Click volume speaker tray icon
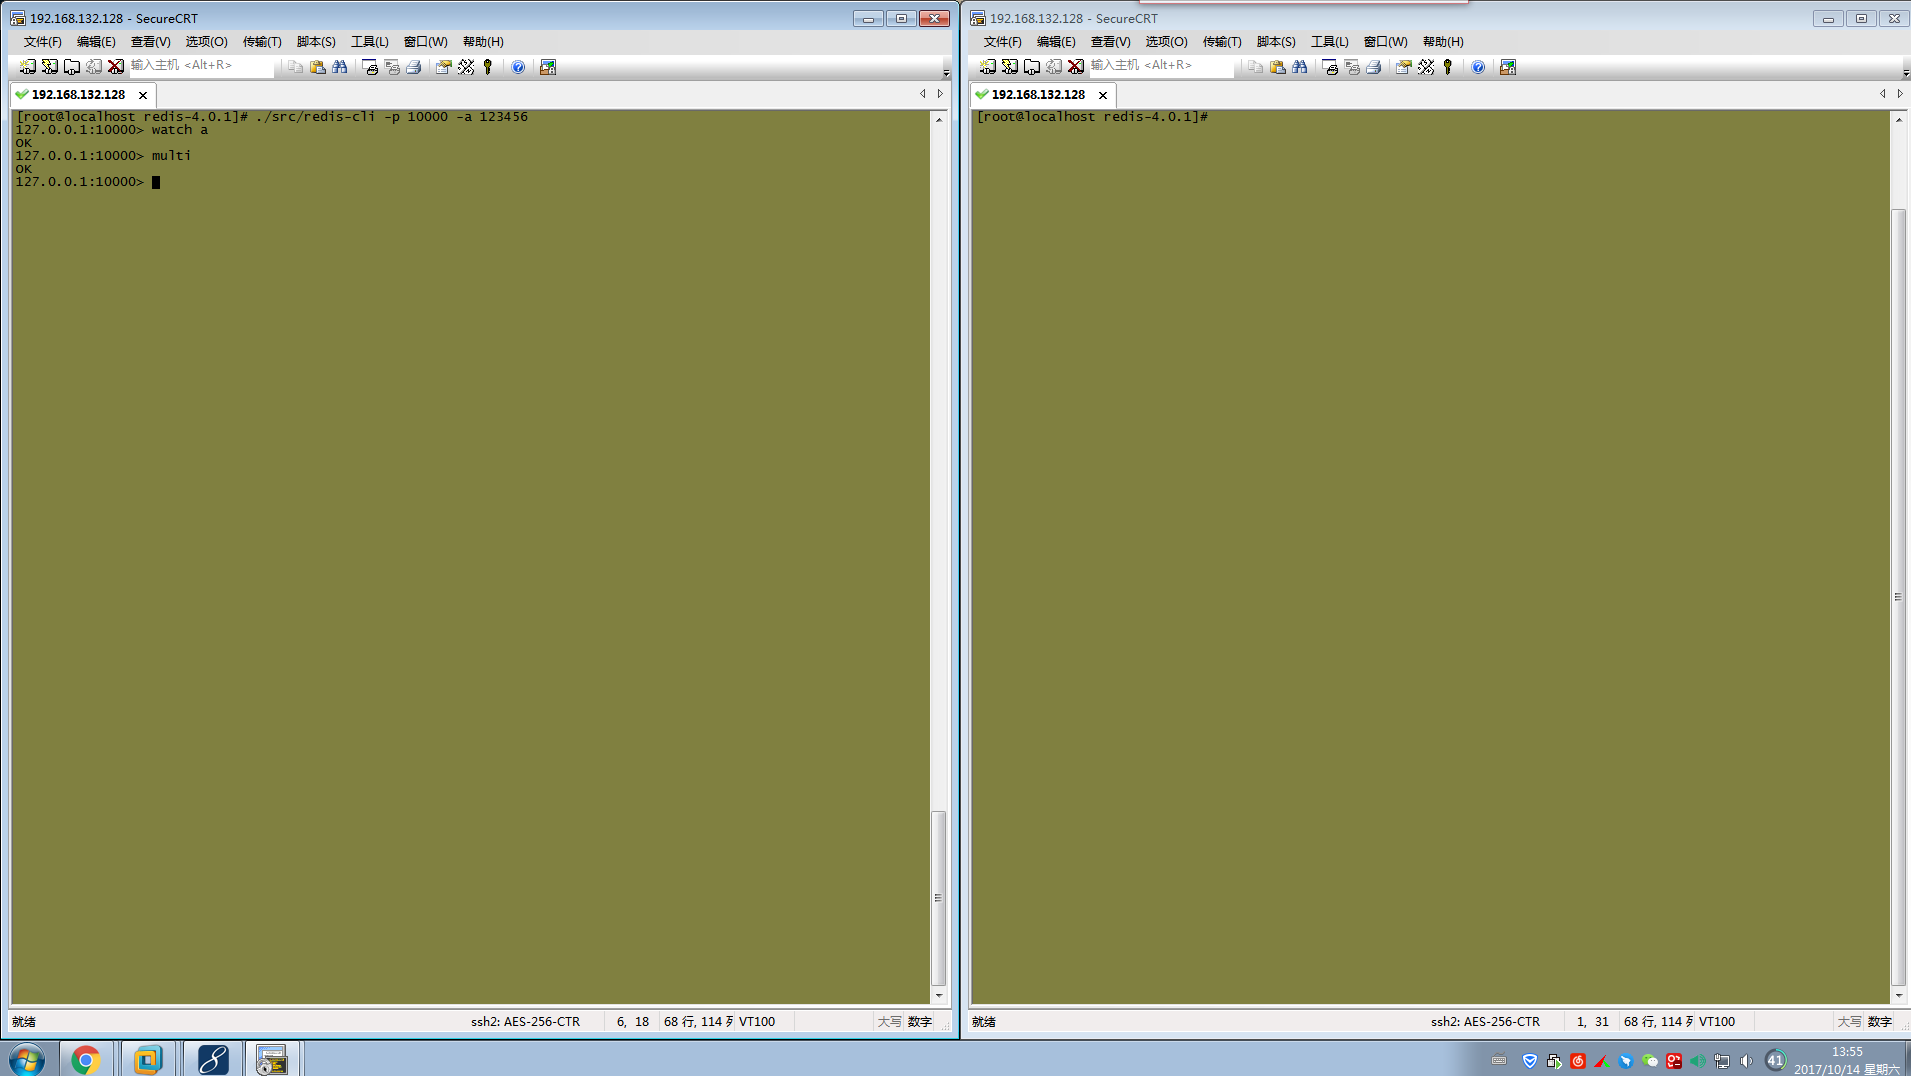 point(1746,1061)
